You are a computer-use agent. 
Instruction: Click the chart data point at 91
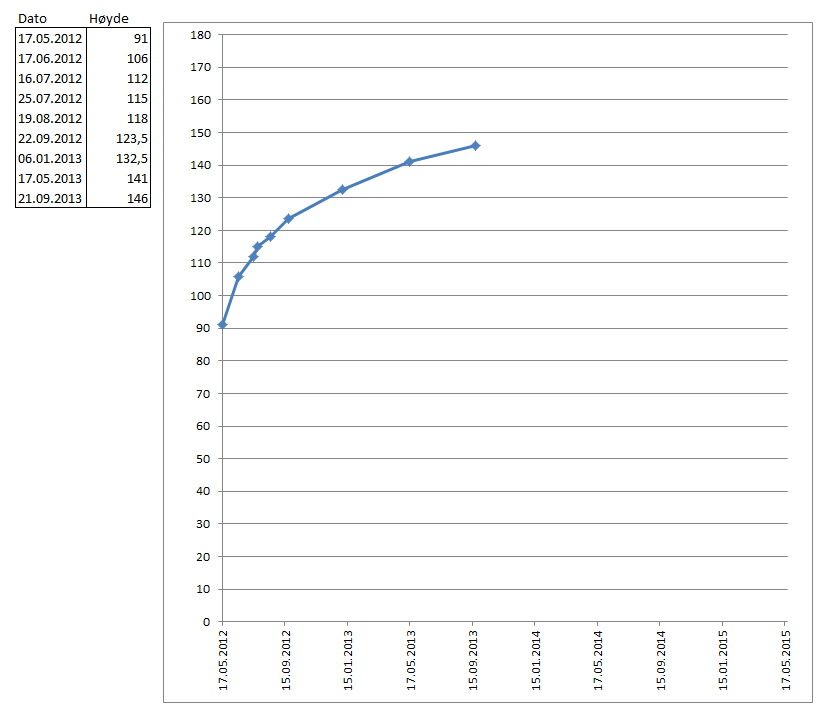coord(223,325)
